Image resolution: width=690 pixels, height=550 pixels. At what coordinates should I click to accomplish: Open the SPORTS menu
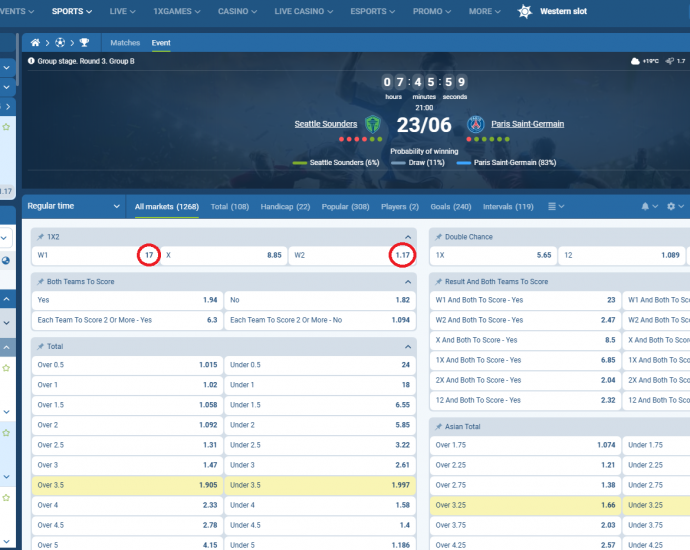coord(72,11)
